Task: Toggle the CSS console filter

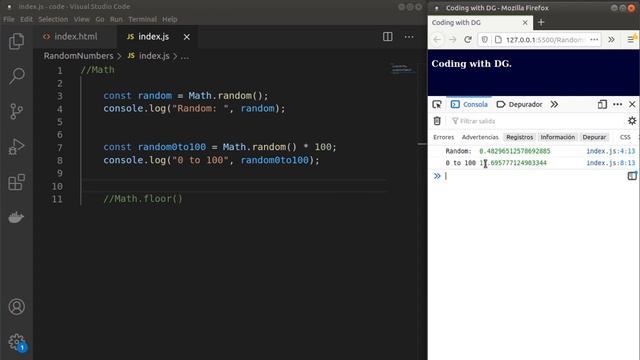Action: pos(625,137)
